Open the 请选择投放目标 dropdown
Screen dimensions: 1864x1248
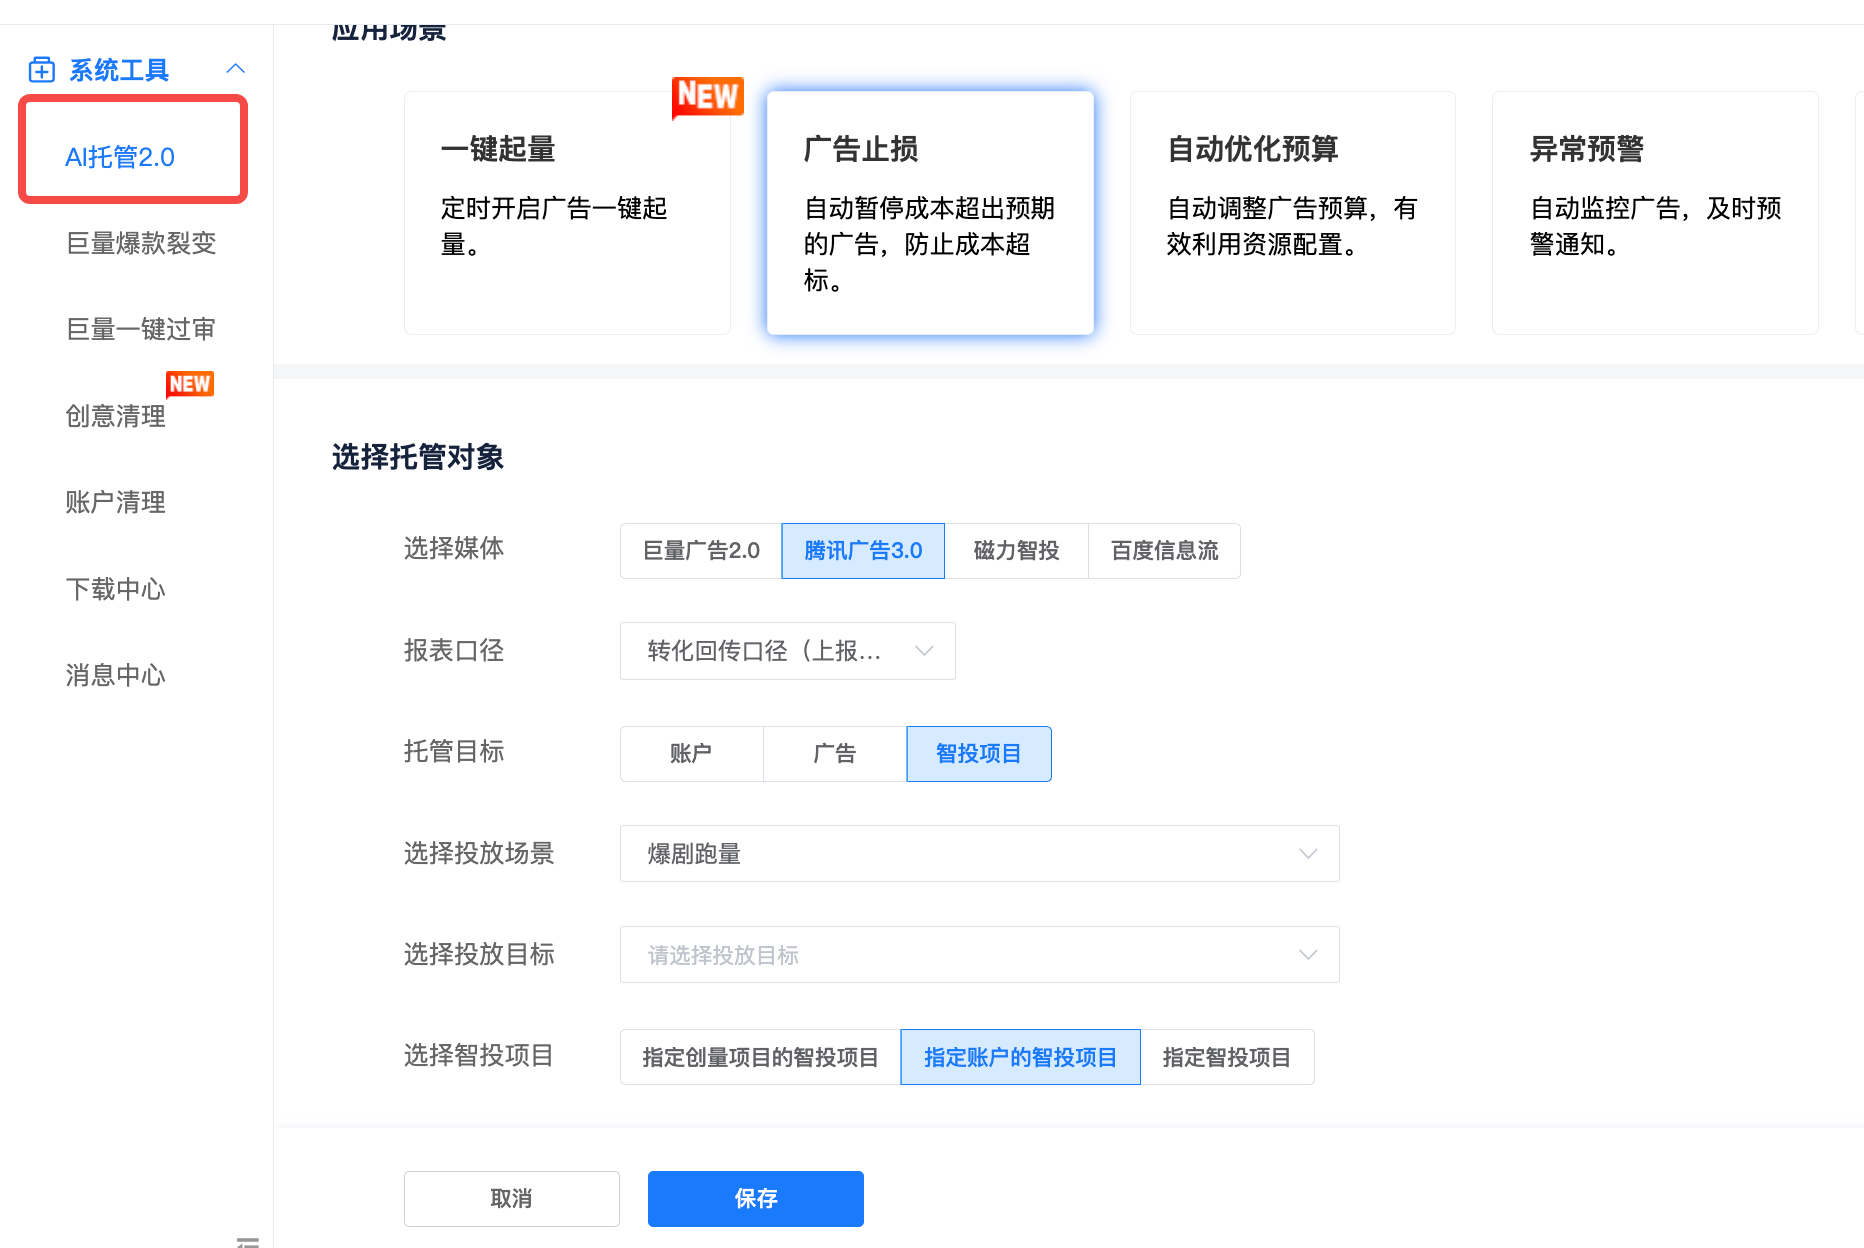(x=980, y=955)
